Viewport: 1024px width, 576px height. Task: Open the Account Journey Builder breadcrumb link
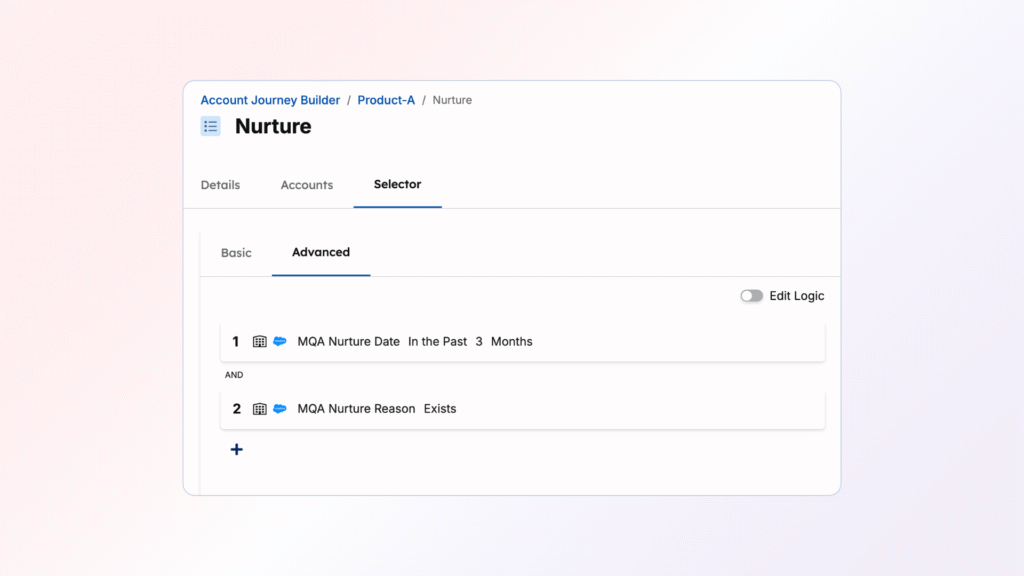coord(269,100)
